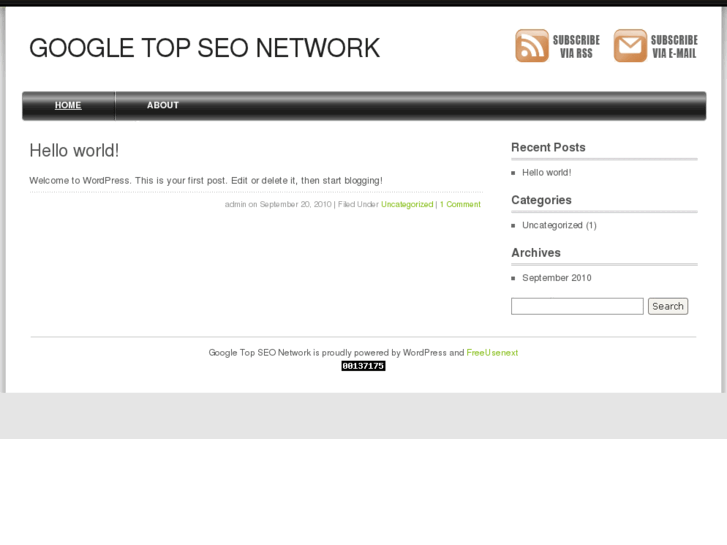Click the orange RSS feed icon

pyautogui.click(x=532, y=46)
